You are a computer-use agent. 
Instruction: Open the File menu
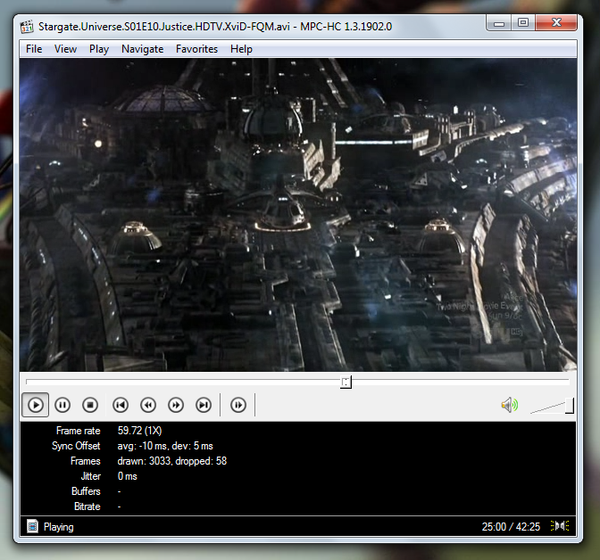(x=34, y=49)
